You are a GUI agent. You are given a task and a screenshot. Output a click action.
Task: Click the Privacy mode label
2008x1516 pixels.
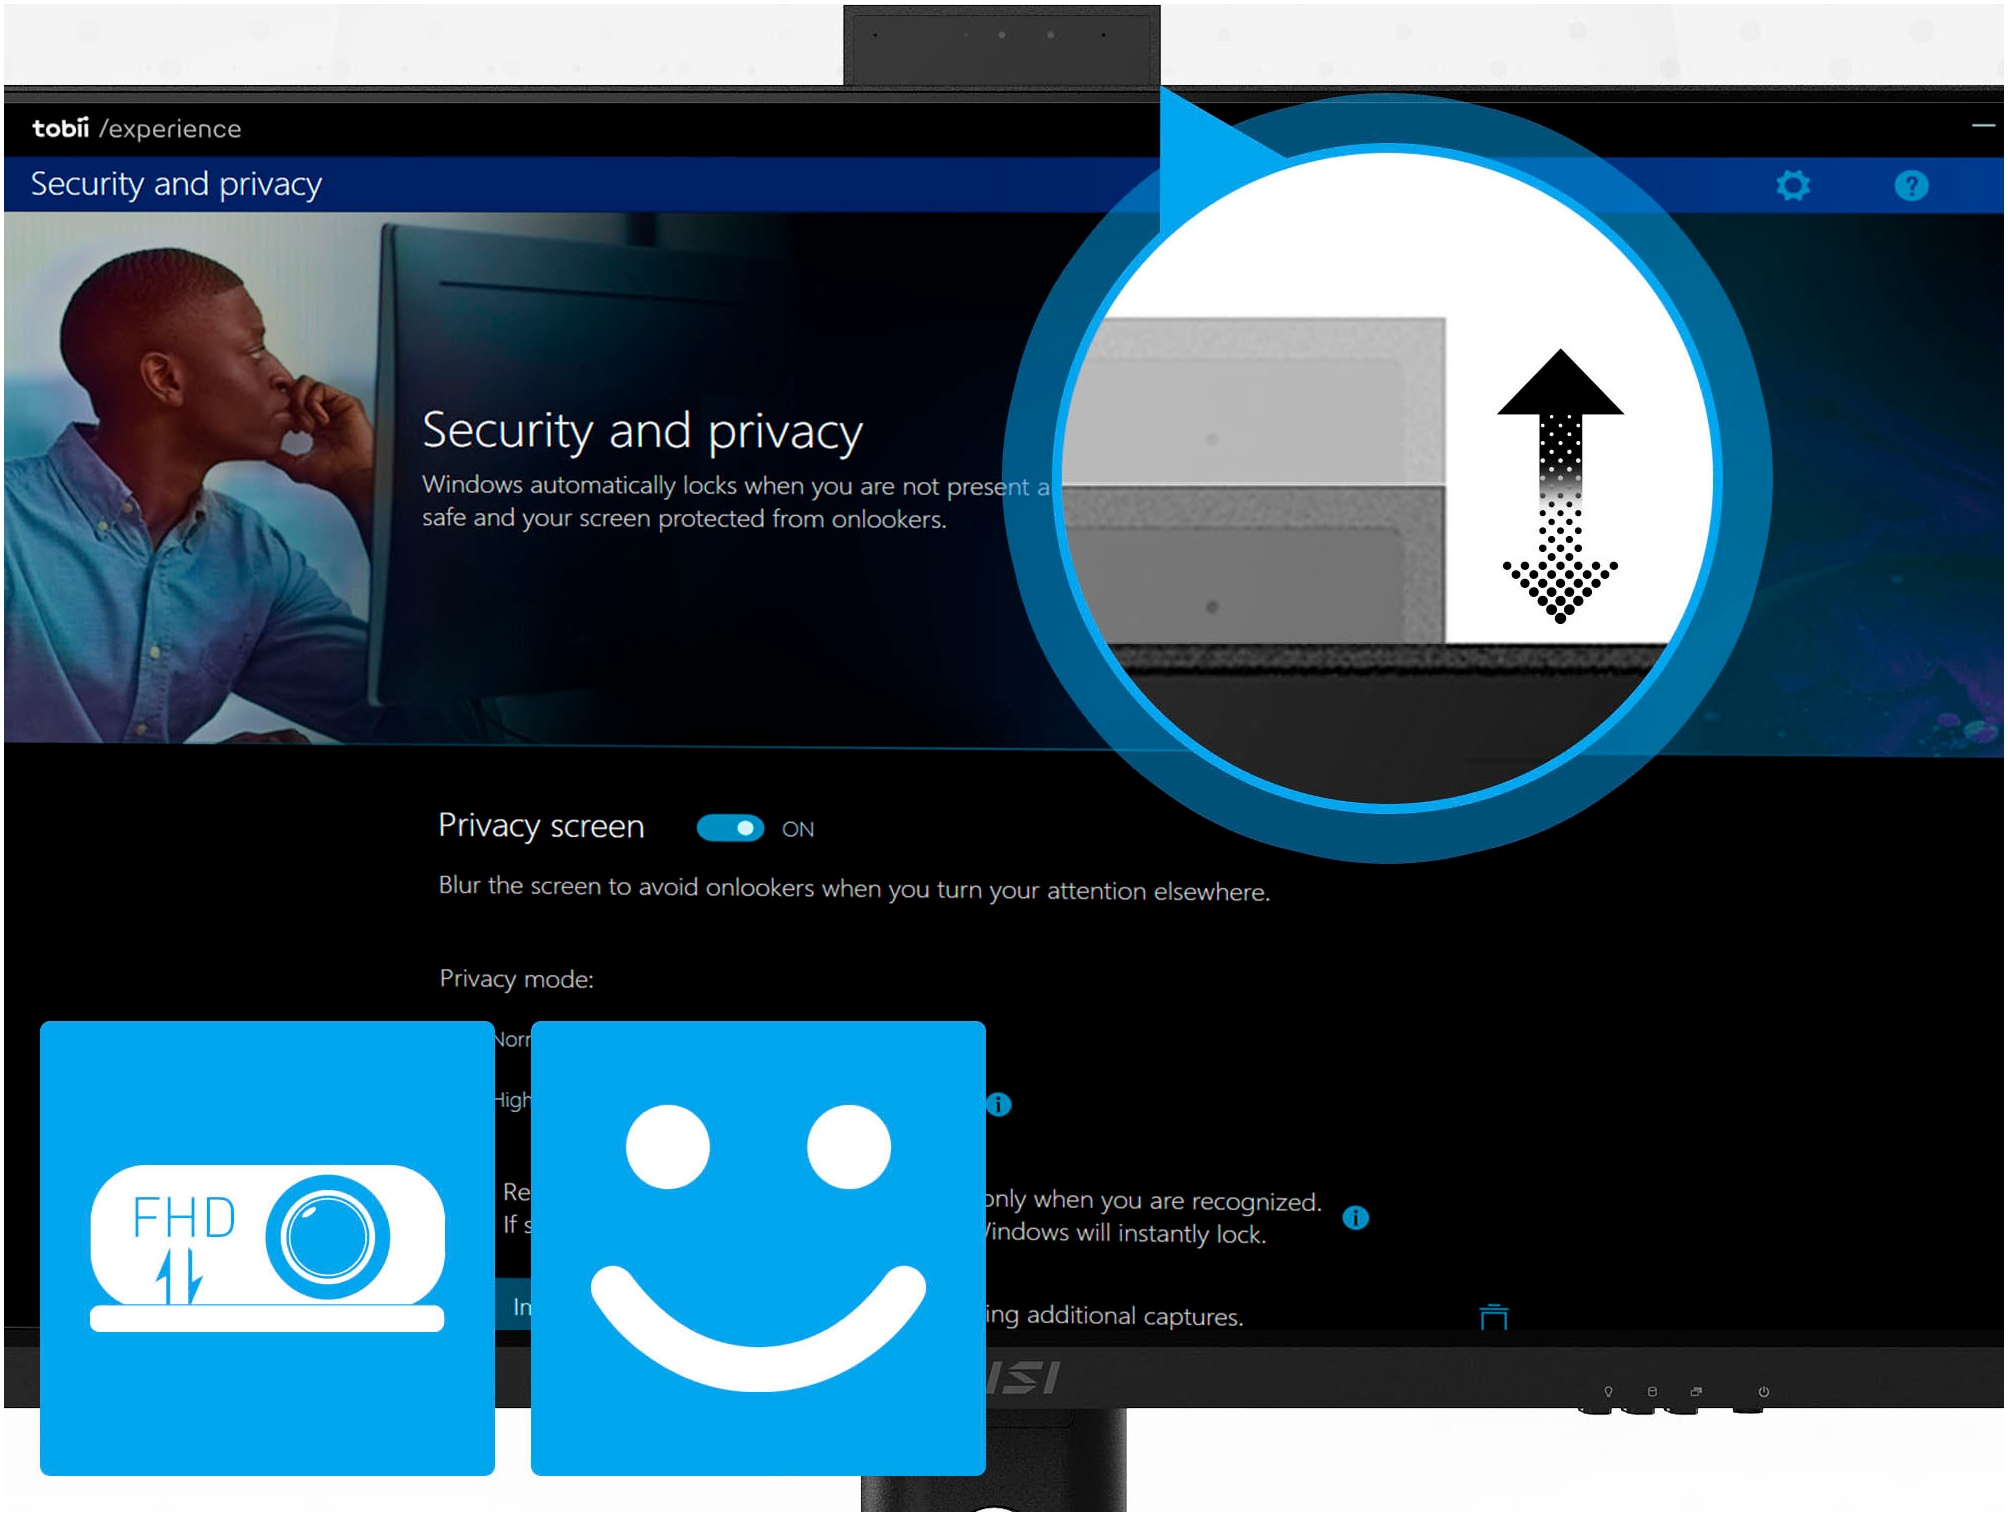[x=516, y=978]
